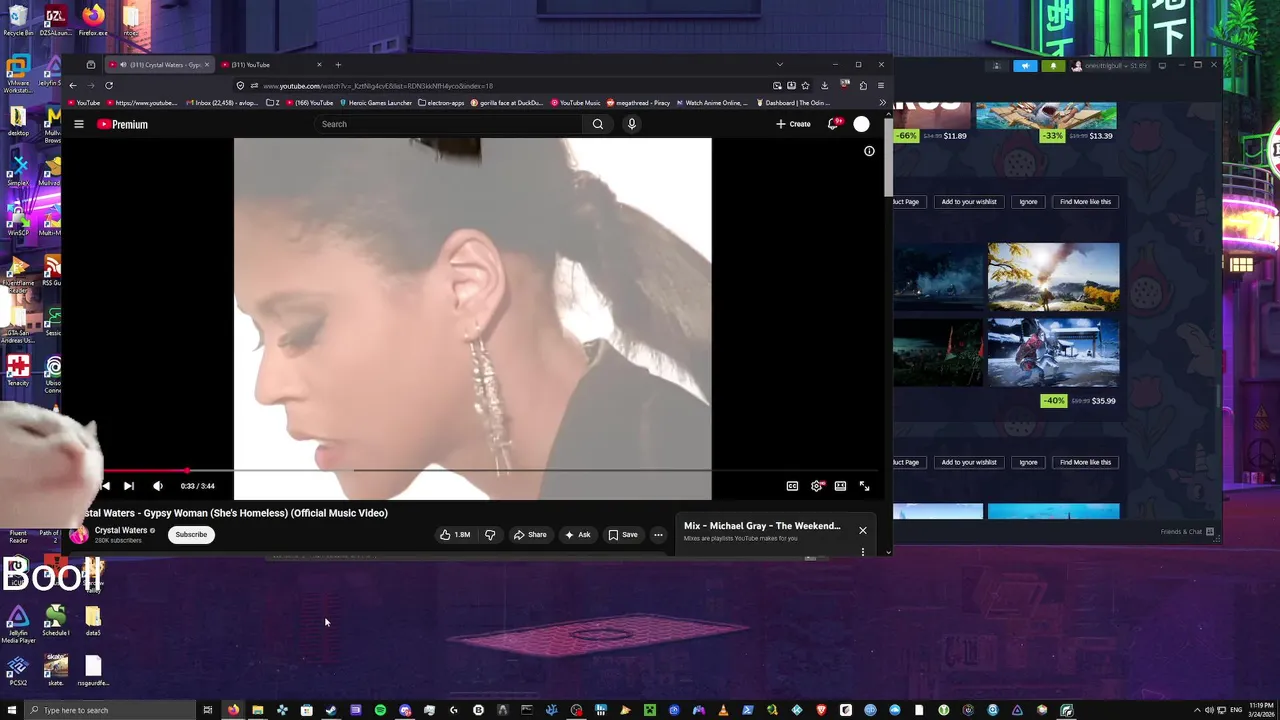Mute the video volume icon
The image size is (1280, 720).
pyautogui.click(x=158, y=486)
